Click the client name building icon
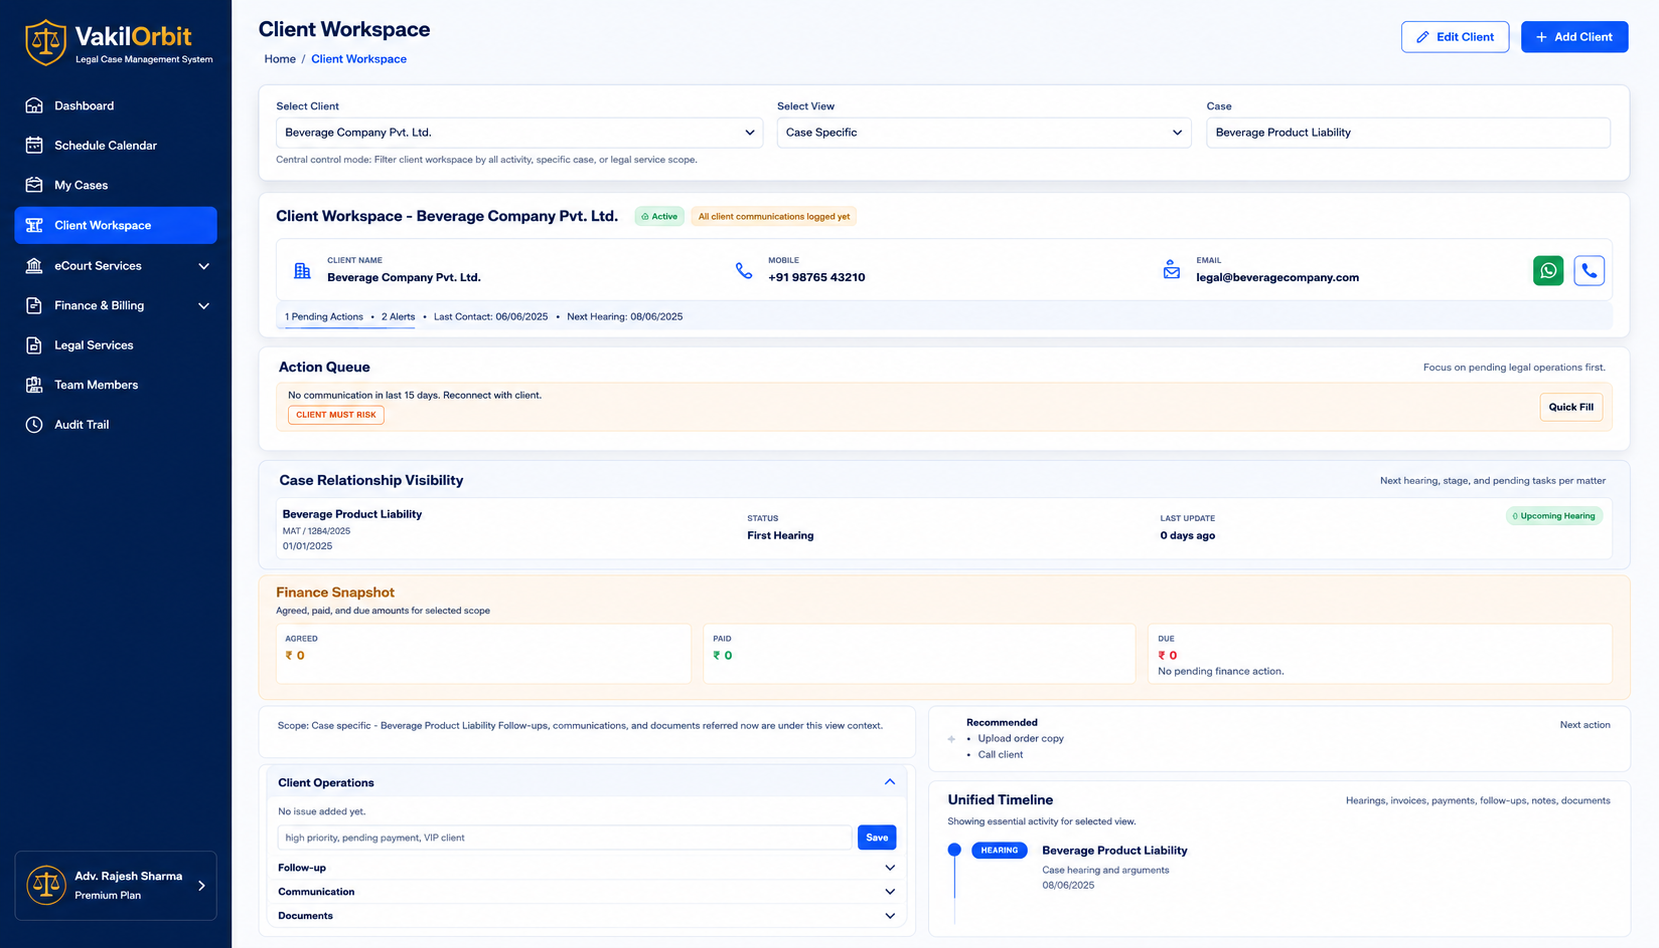Viewport: 1659px width, 948px height. point(302,271)
